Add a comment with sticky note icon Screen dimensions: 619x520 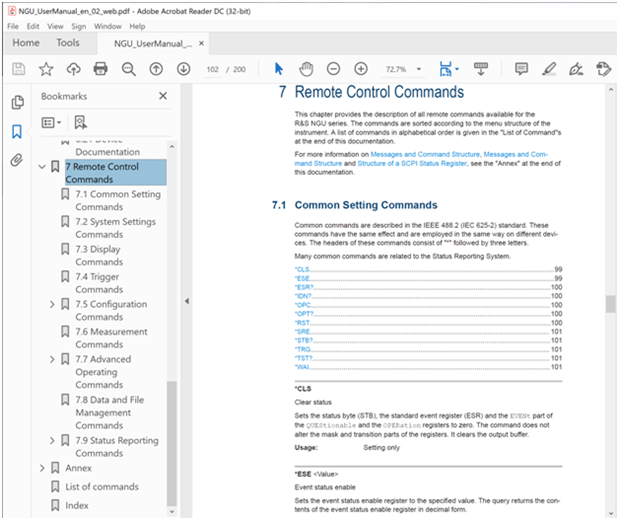tap(521, 69)
